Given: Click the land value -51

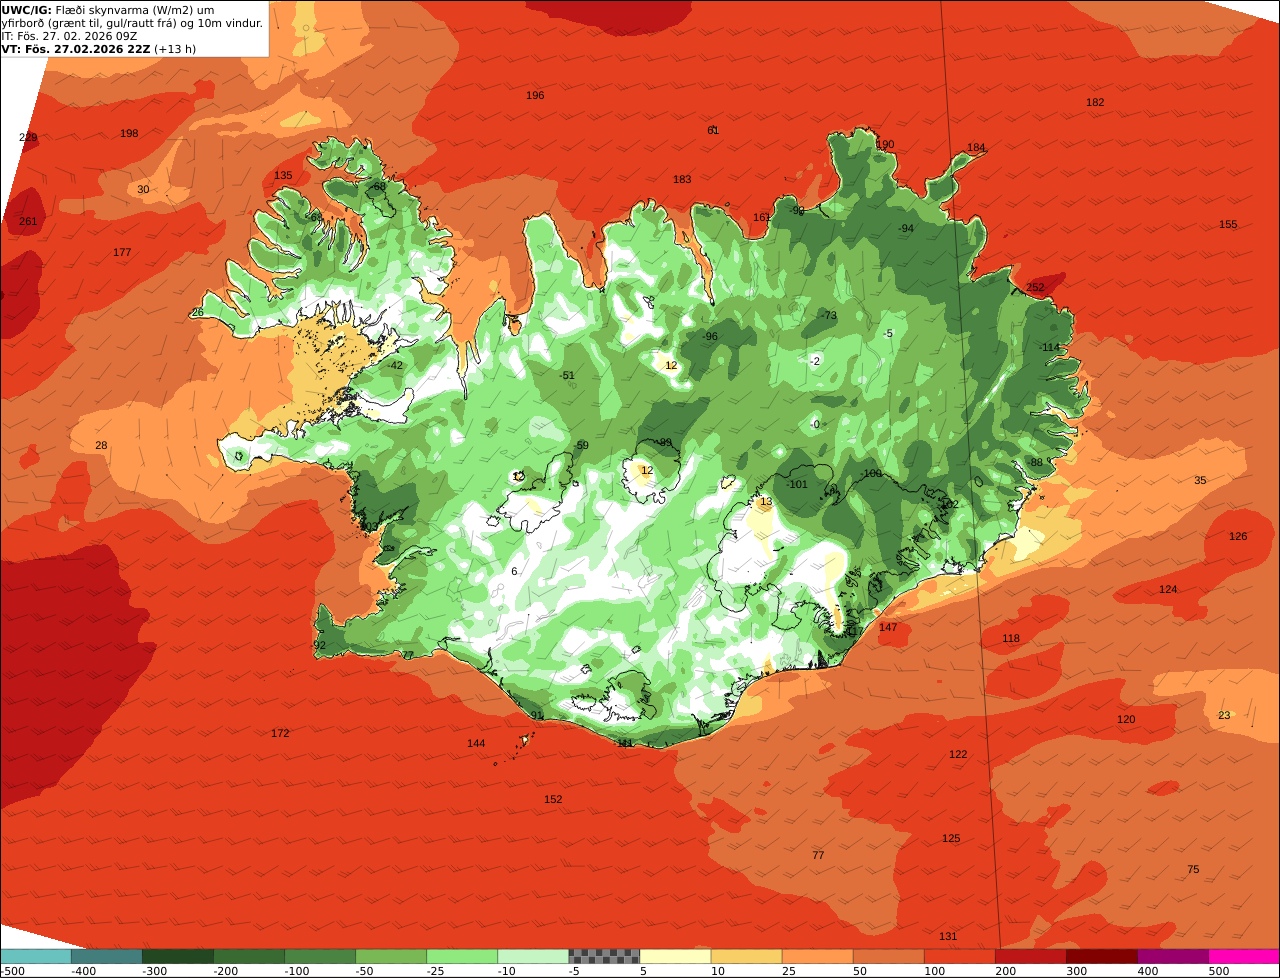Looking at the screenshot, I should (568, 375).
